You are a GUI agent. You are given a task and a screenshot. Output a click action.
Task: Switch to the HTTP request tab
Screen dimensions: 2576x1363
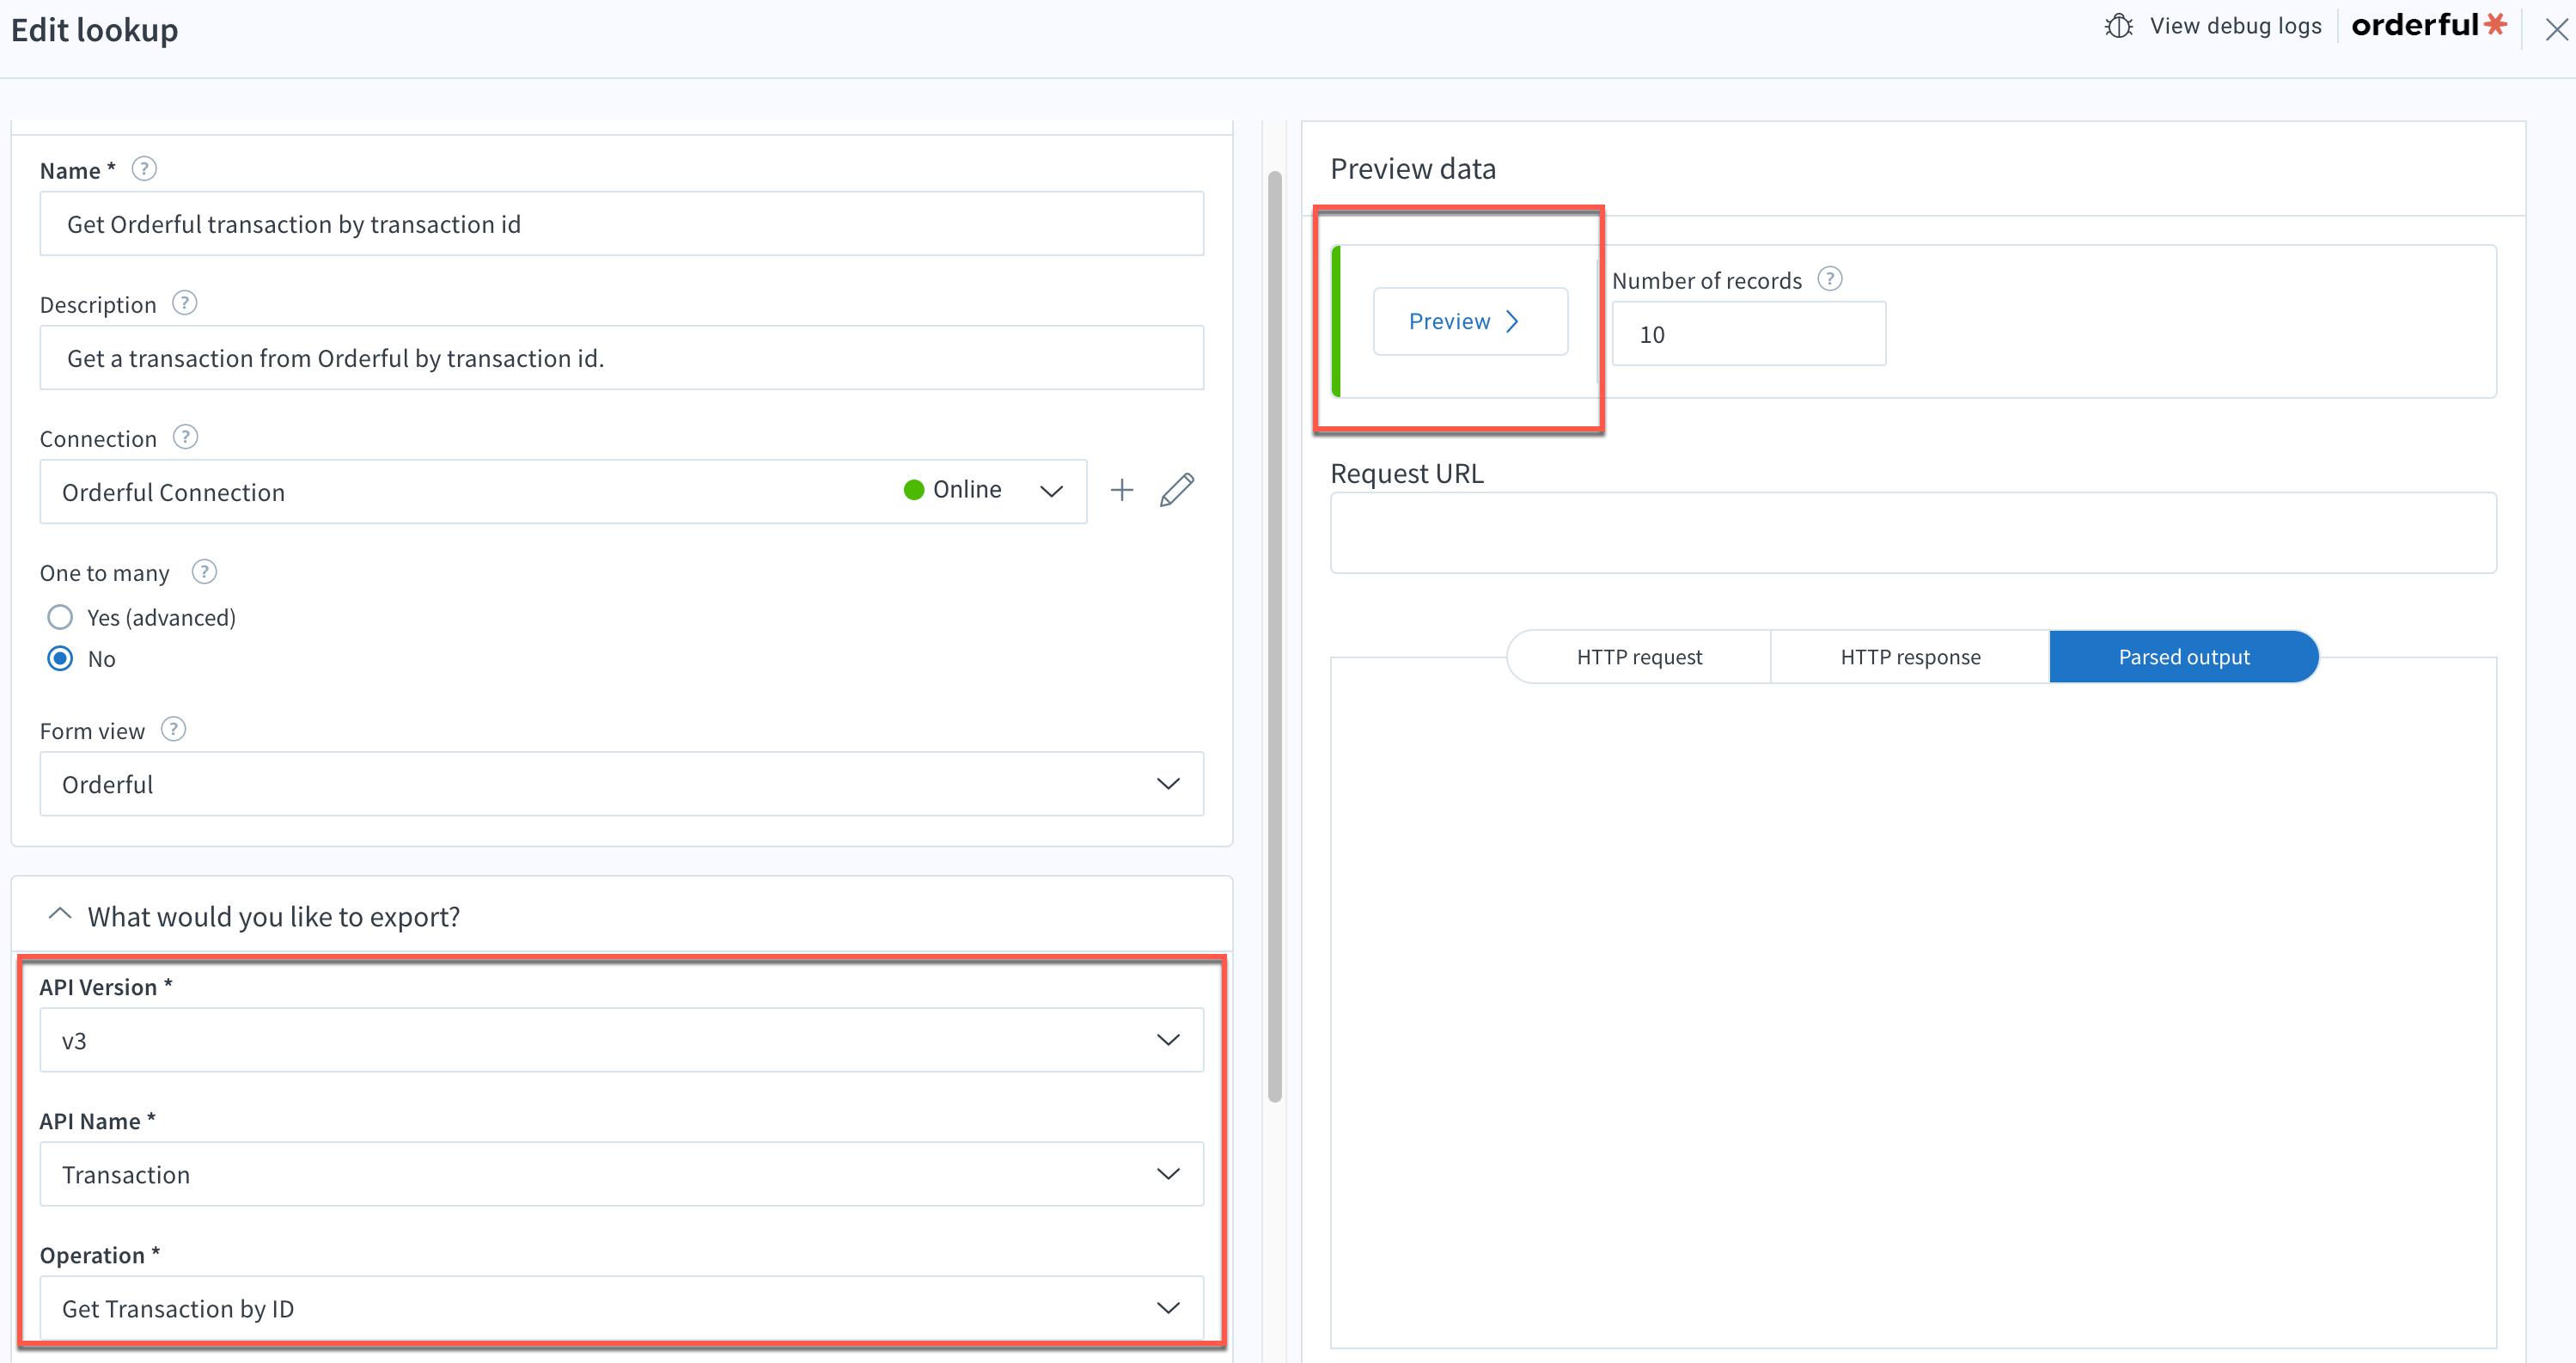click(x=1639, y=657)
